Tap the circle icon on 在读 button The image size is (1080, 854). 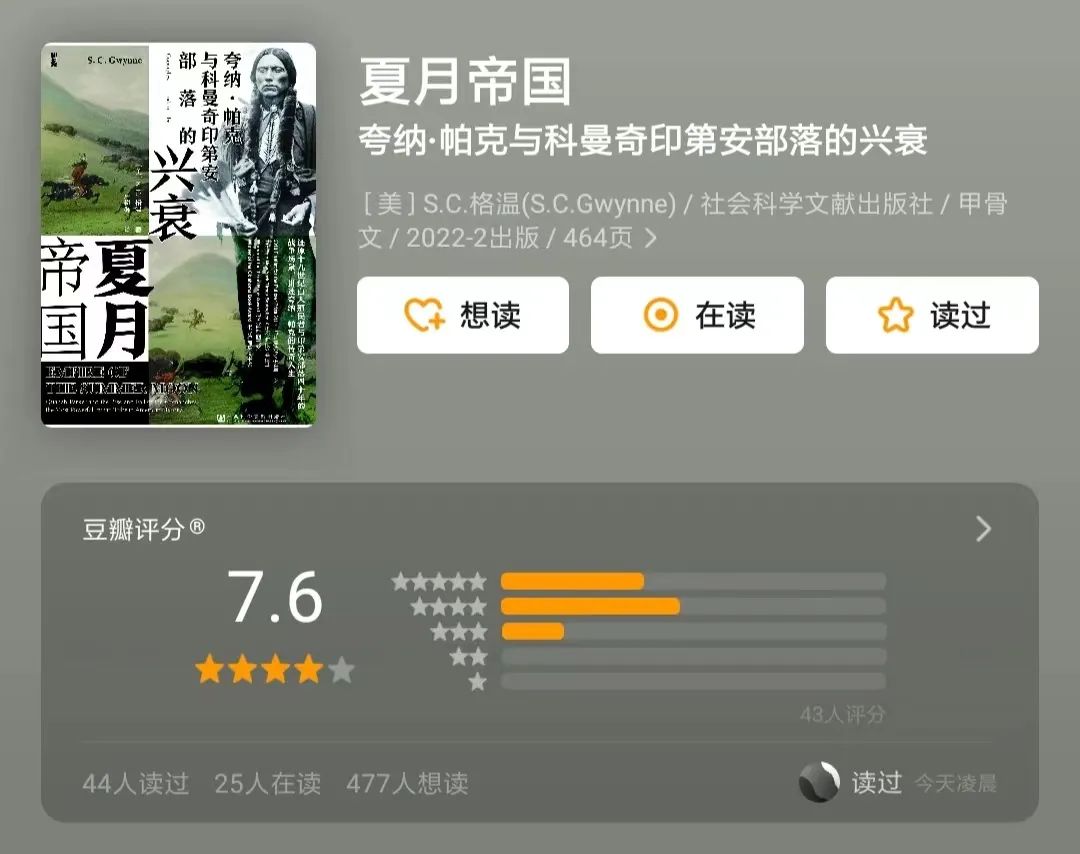(x=661, y=315)
